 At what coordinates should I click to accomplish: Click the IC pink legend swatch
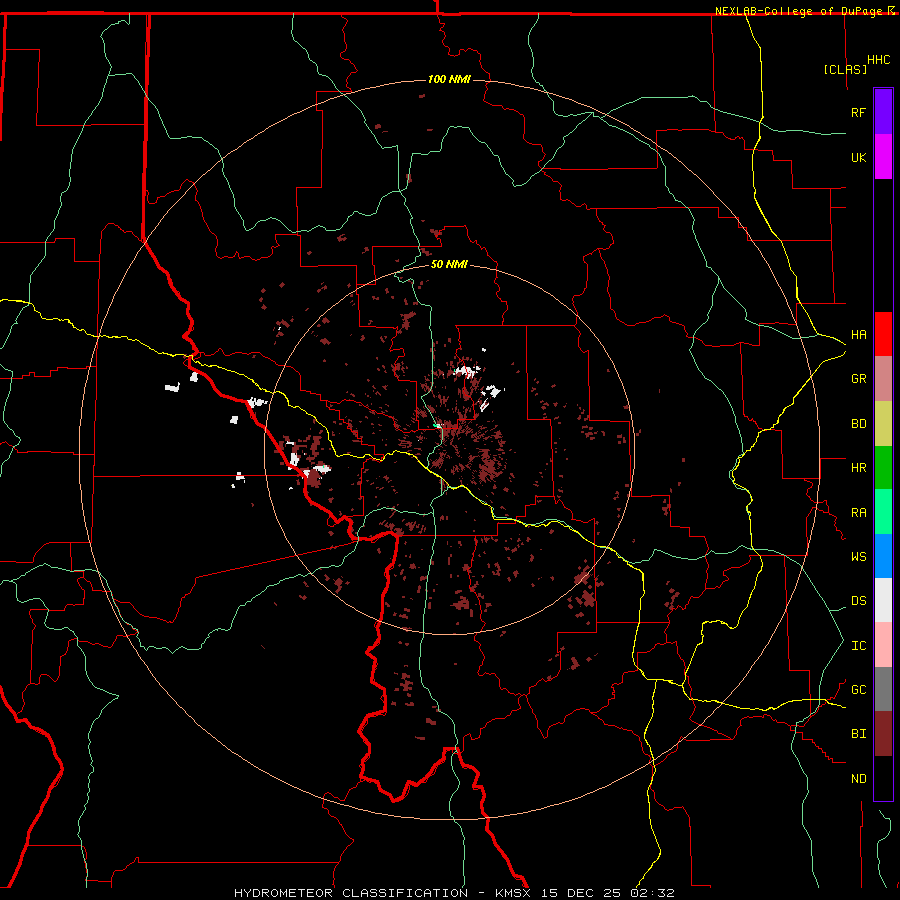point(883,645)
